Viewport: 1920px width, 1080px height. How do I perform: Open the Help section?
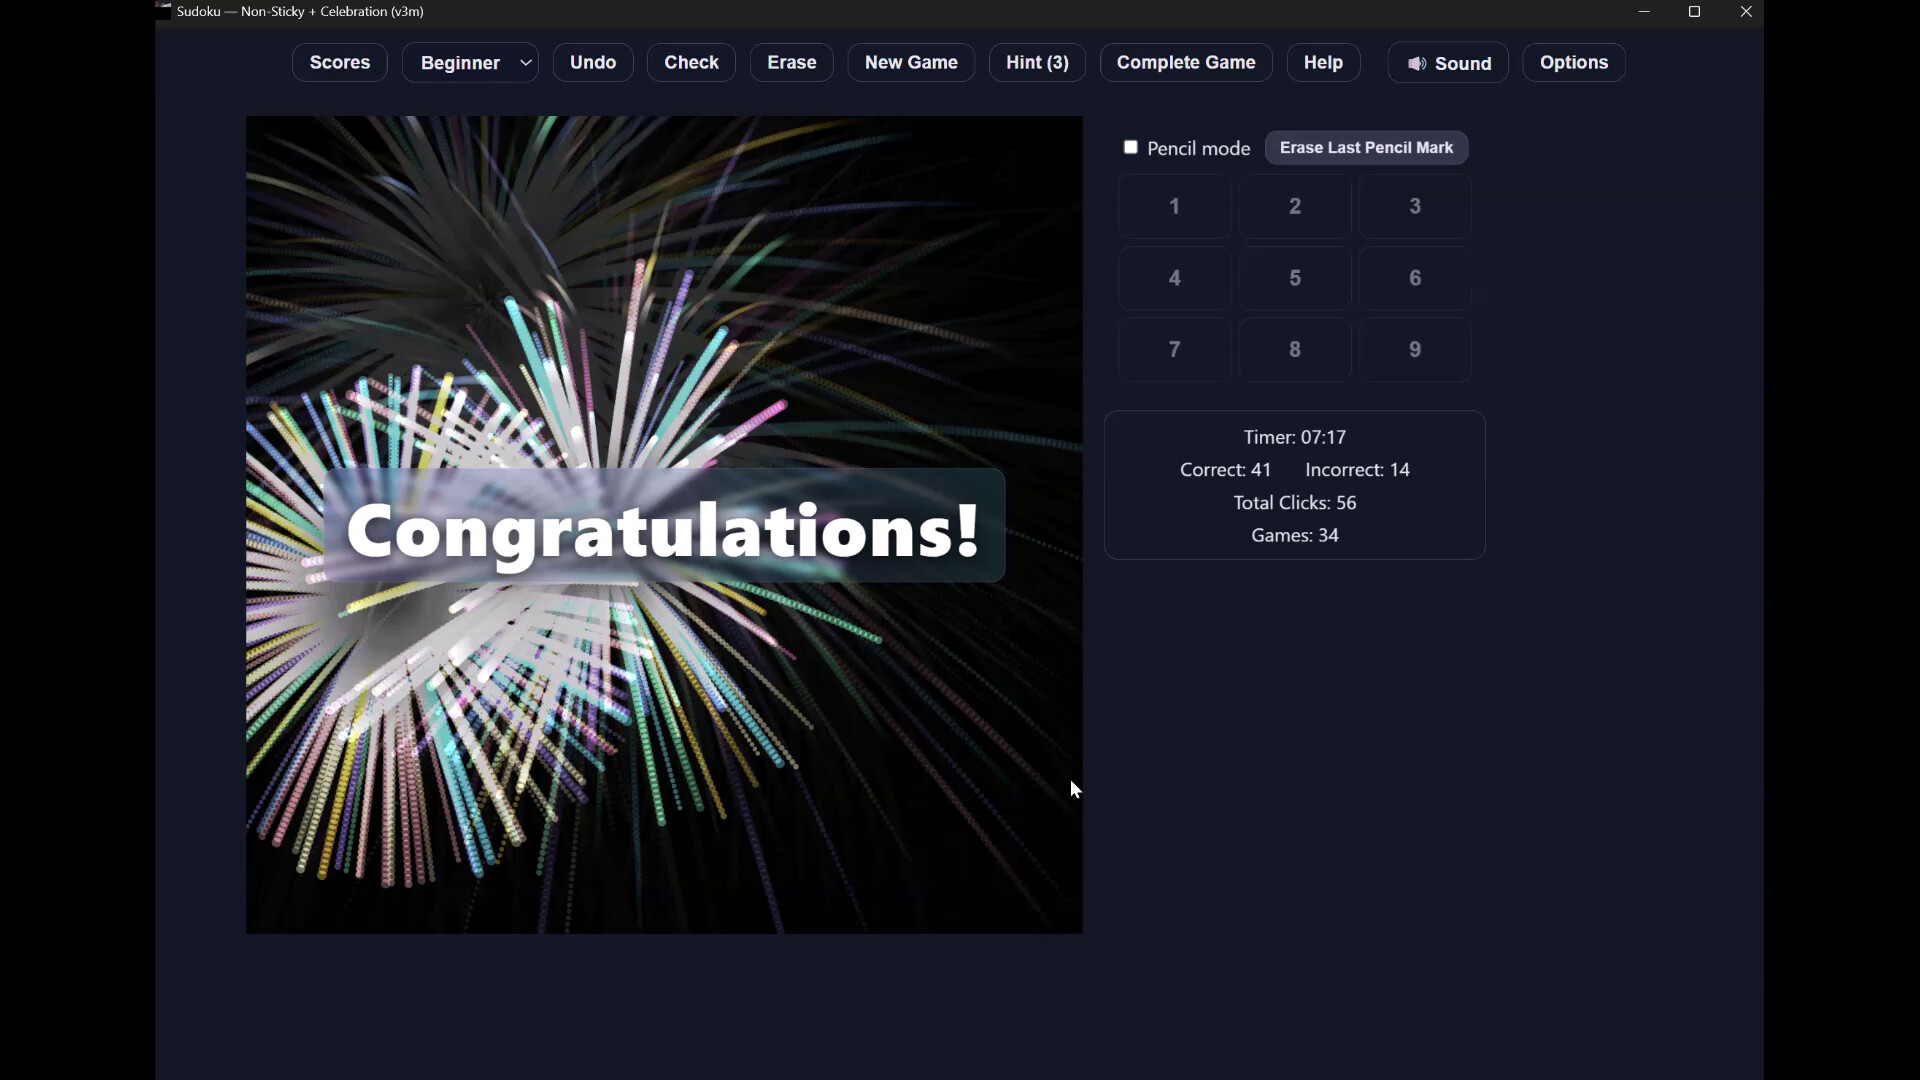click(x=1322, y=62)
